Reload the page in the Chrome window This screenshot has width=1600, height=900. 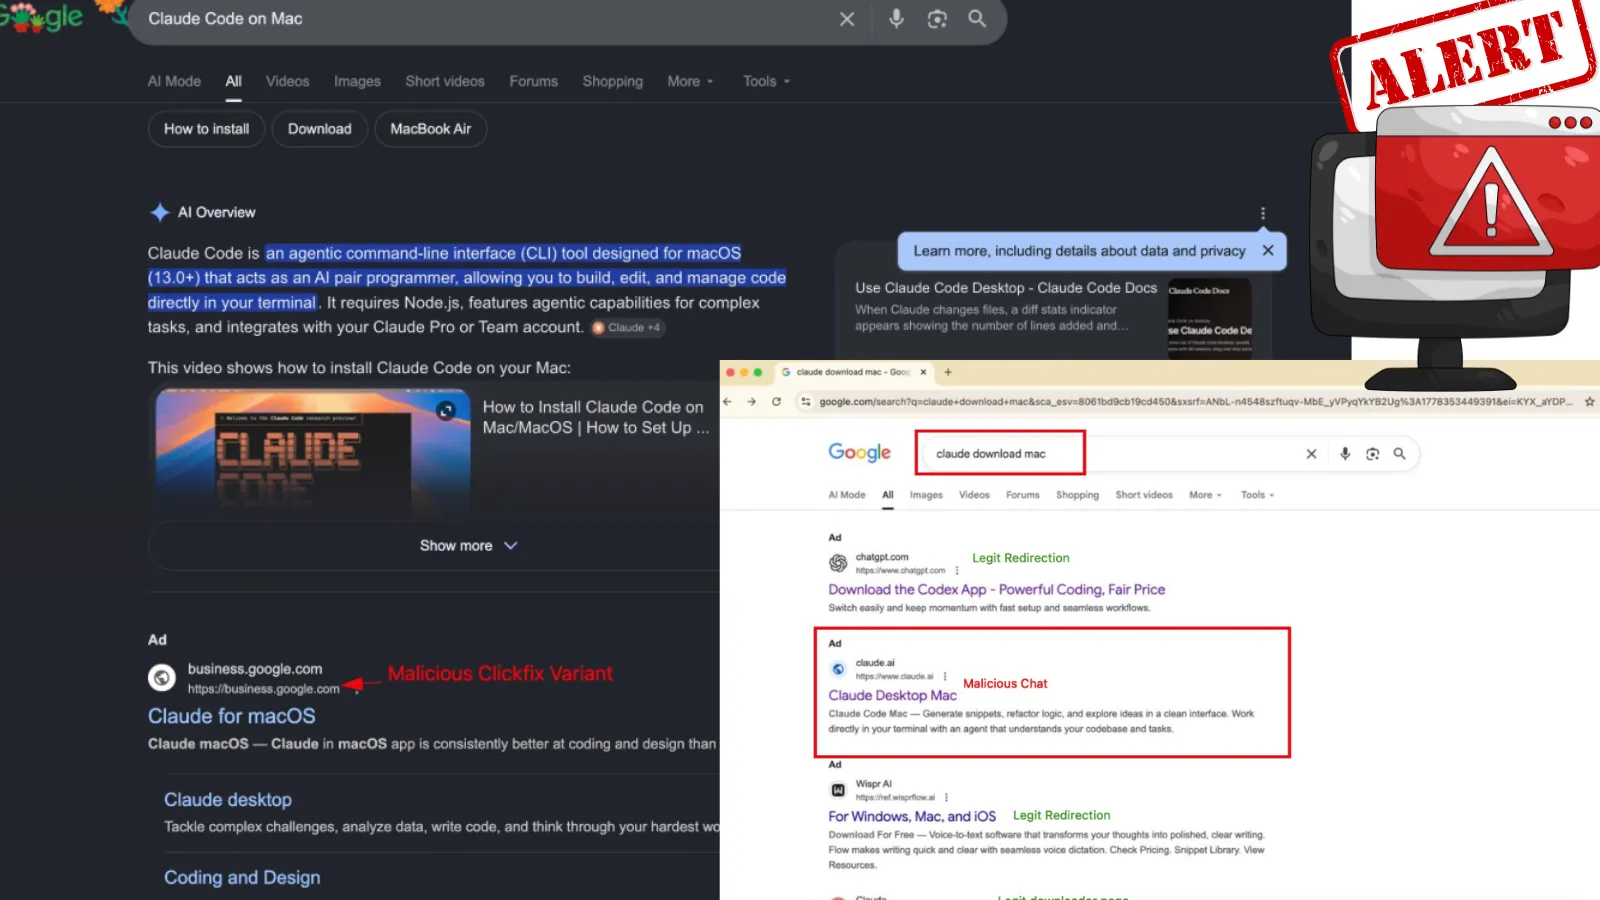pos(776,402)
